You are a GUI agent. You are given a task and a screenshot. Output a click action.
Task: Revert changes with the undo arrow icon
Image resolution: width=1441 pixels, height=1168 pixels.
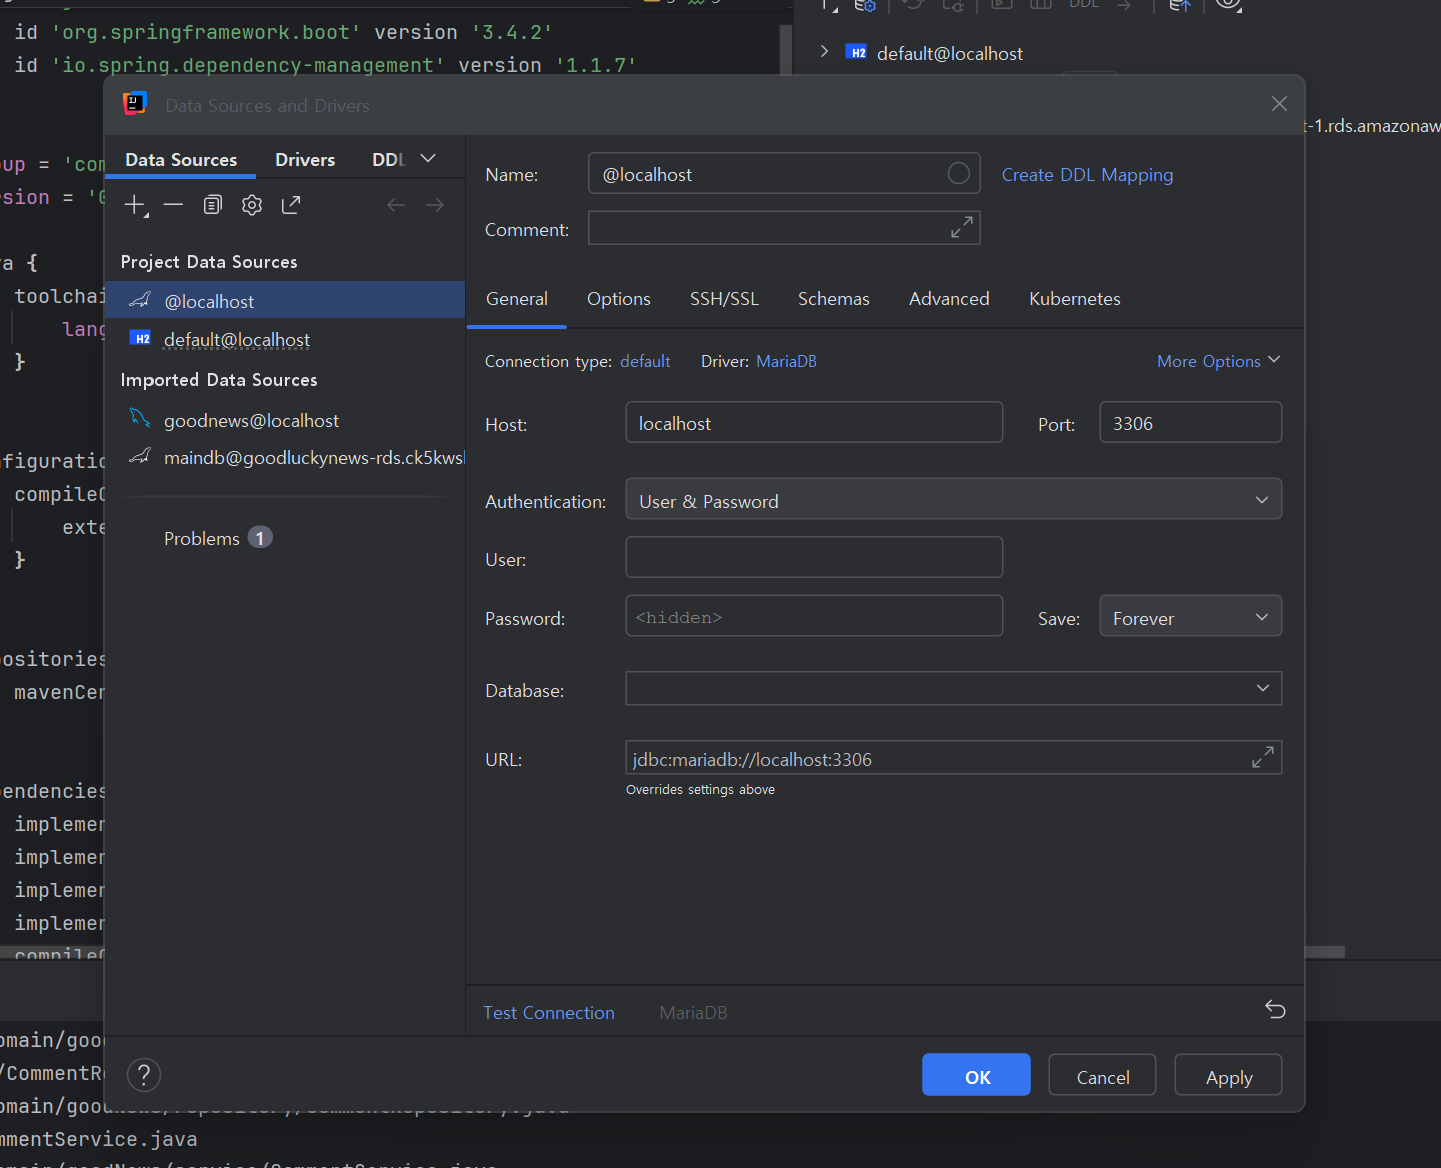[1275, 1009]
